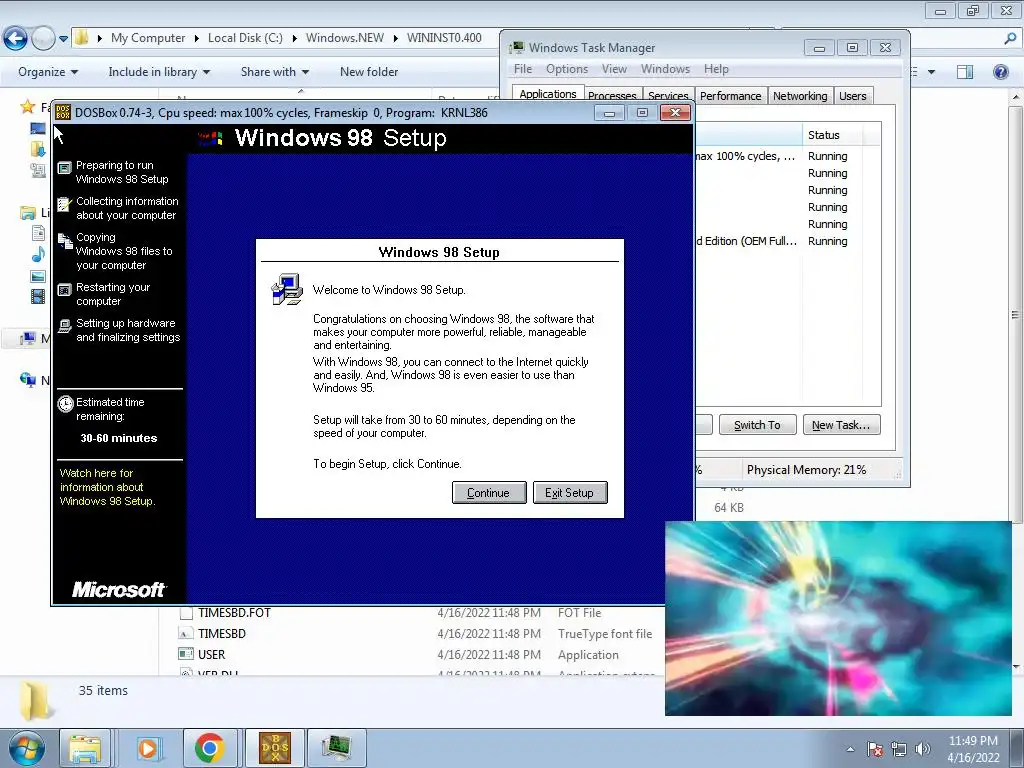Image resolution: width=1024 pixels, height=768 pixels.
Task: Toggle the Explorer preview pane icon
Action: click(965, 72)
